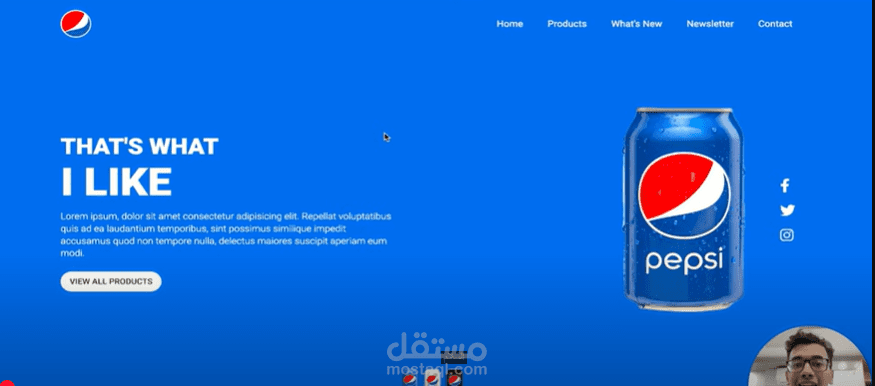The width and height of the screenshot is (875, 386).
Task: Open the Contact nav link
Action: 775,24
